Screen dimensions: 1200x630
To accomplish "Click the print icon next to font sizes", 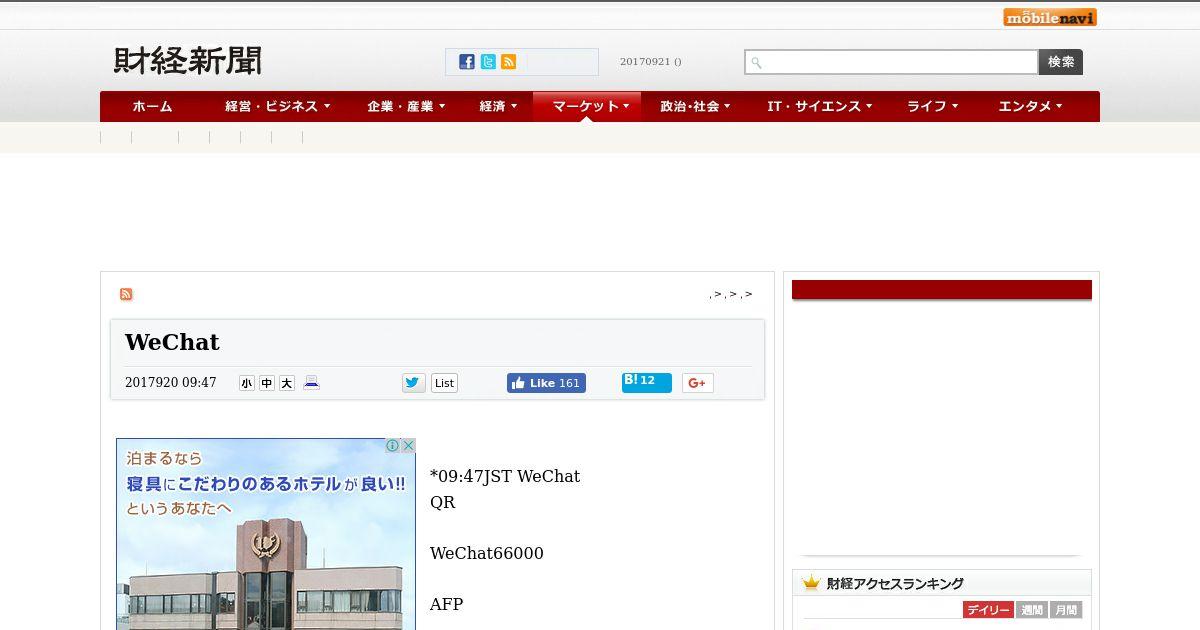I will coord(311,382).
